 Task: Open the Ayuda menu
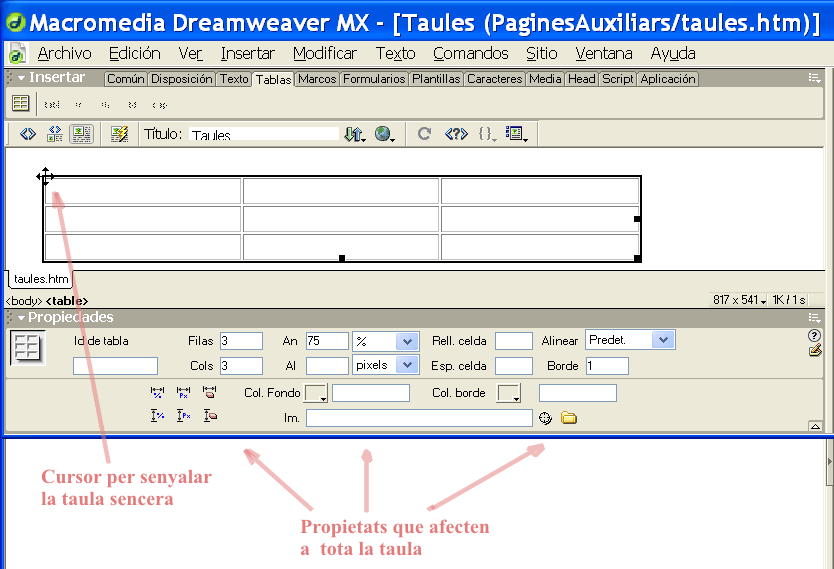(673, 53)
